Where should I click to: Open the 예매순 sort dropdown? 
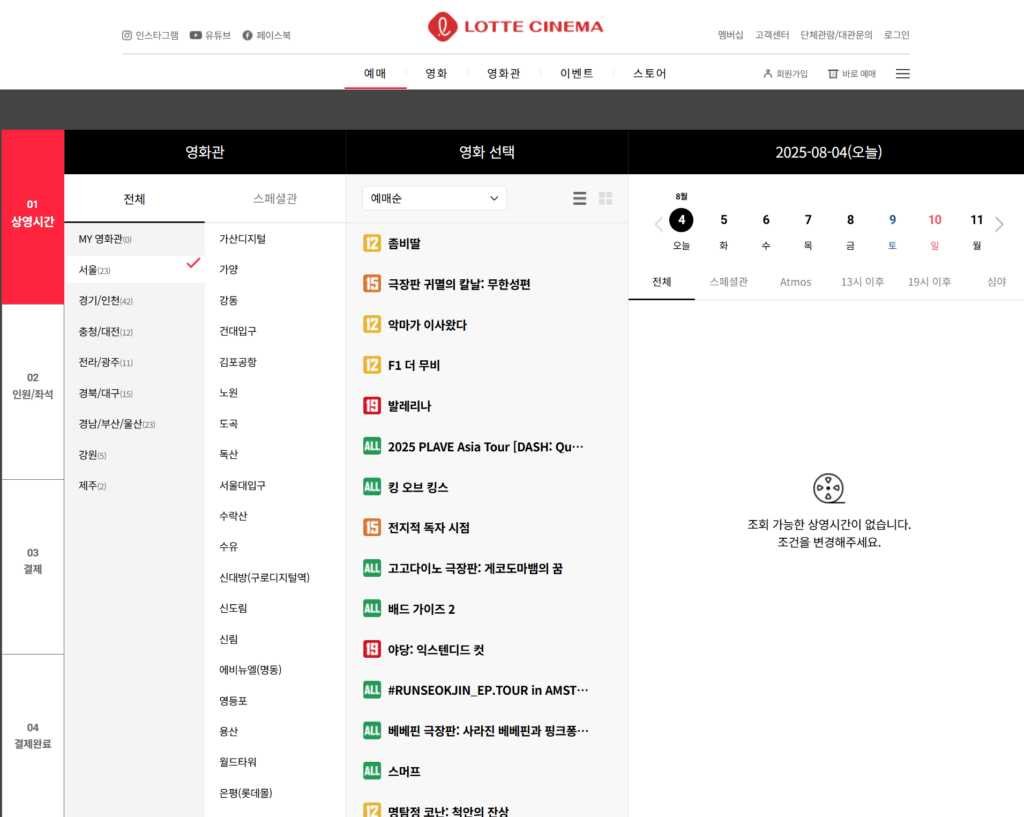click(434, 198)
